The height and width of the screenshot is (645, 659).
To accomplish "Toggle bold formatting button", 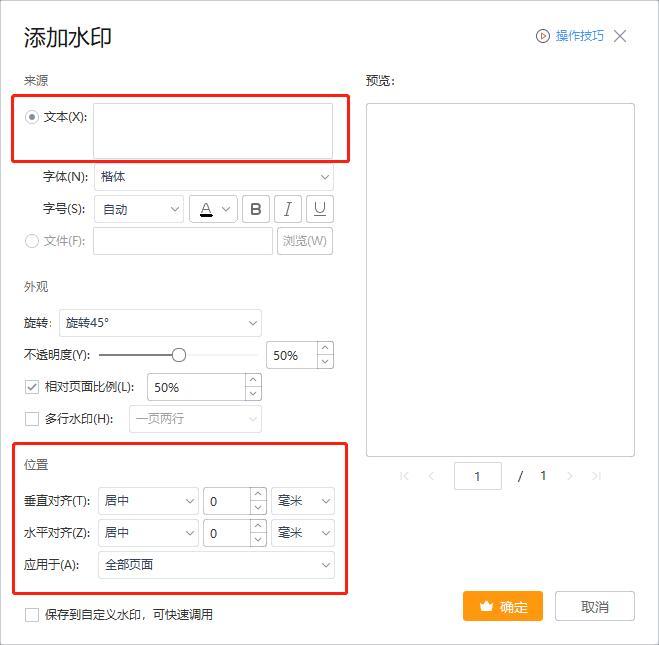I will (256, 209).
